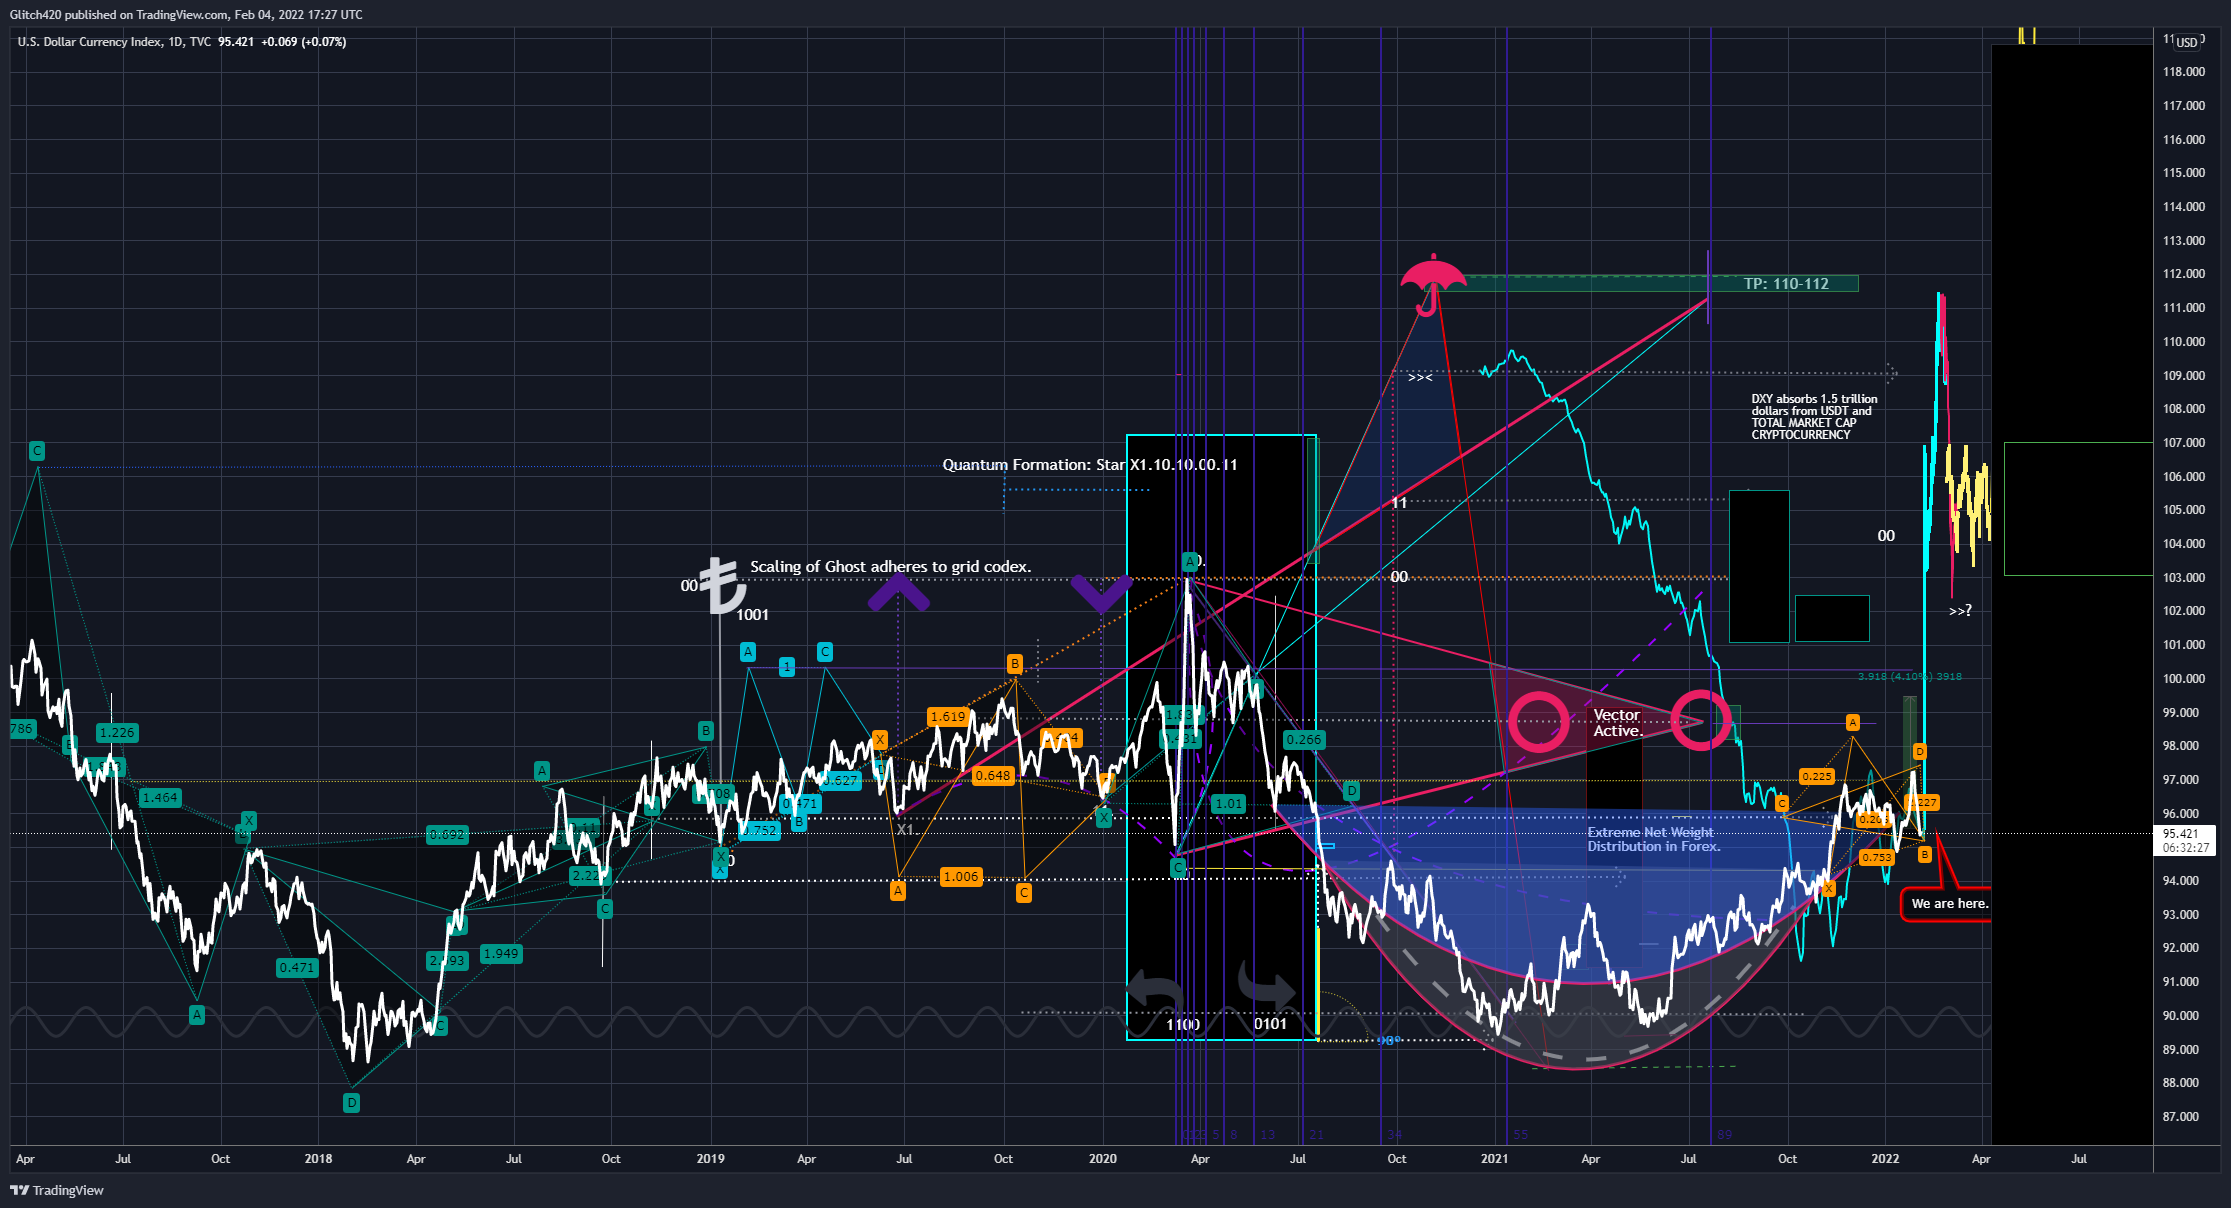The image size is (2231, 1208).
Task: Click the '>><' annotation near 109 level
Action: click(x=1420, y=377)
